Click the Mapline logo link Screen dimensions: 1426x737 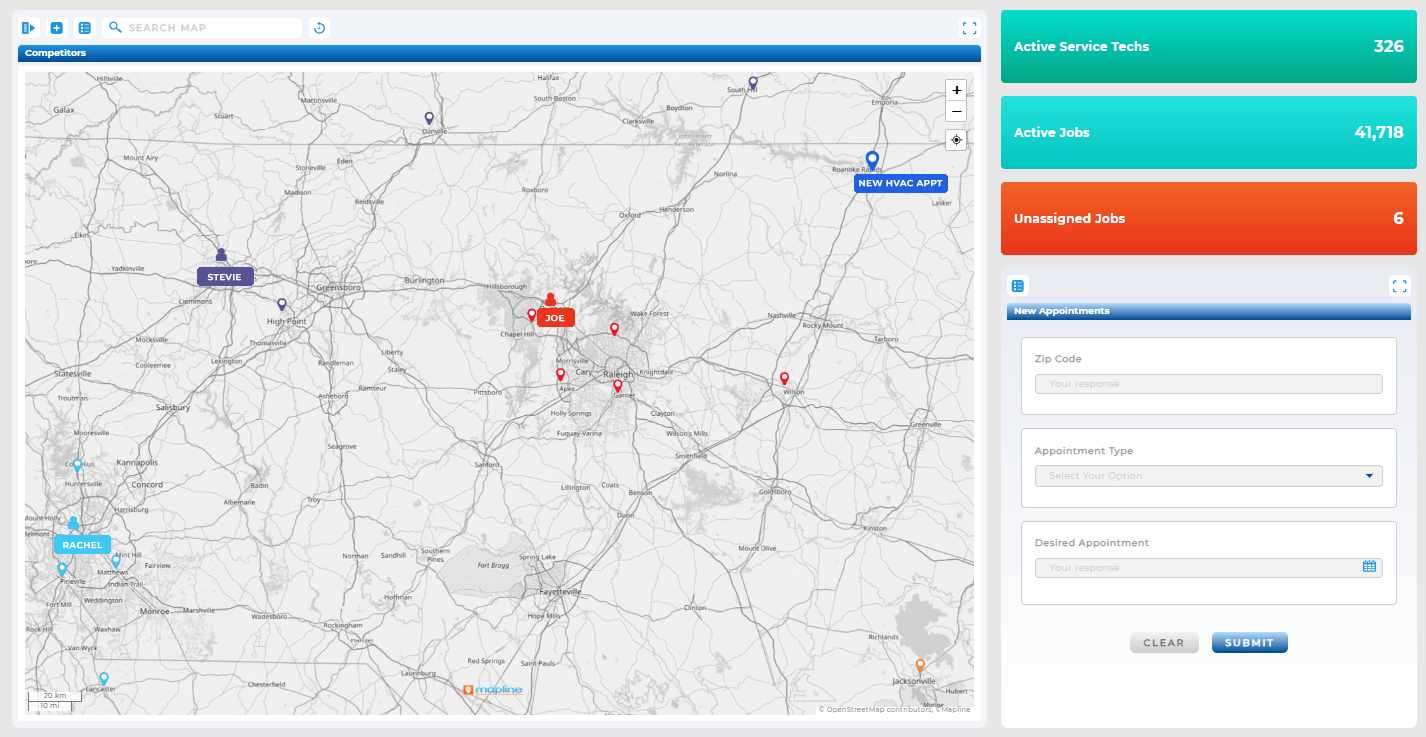pos(493,690)
